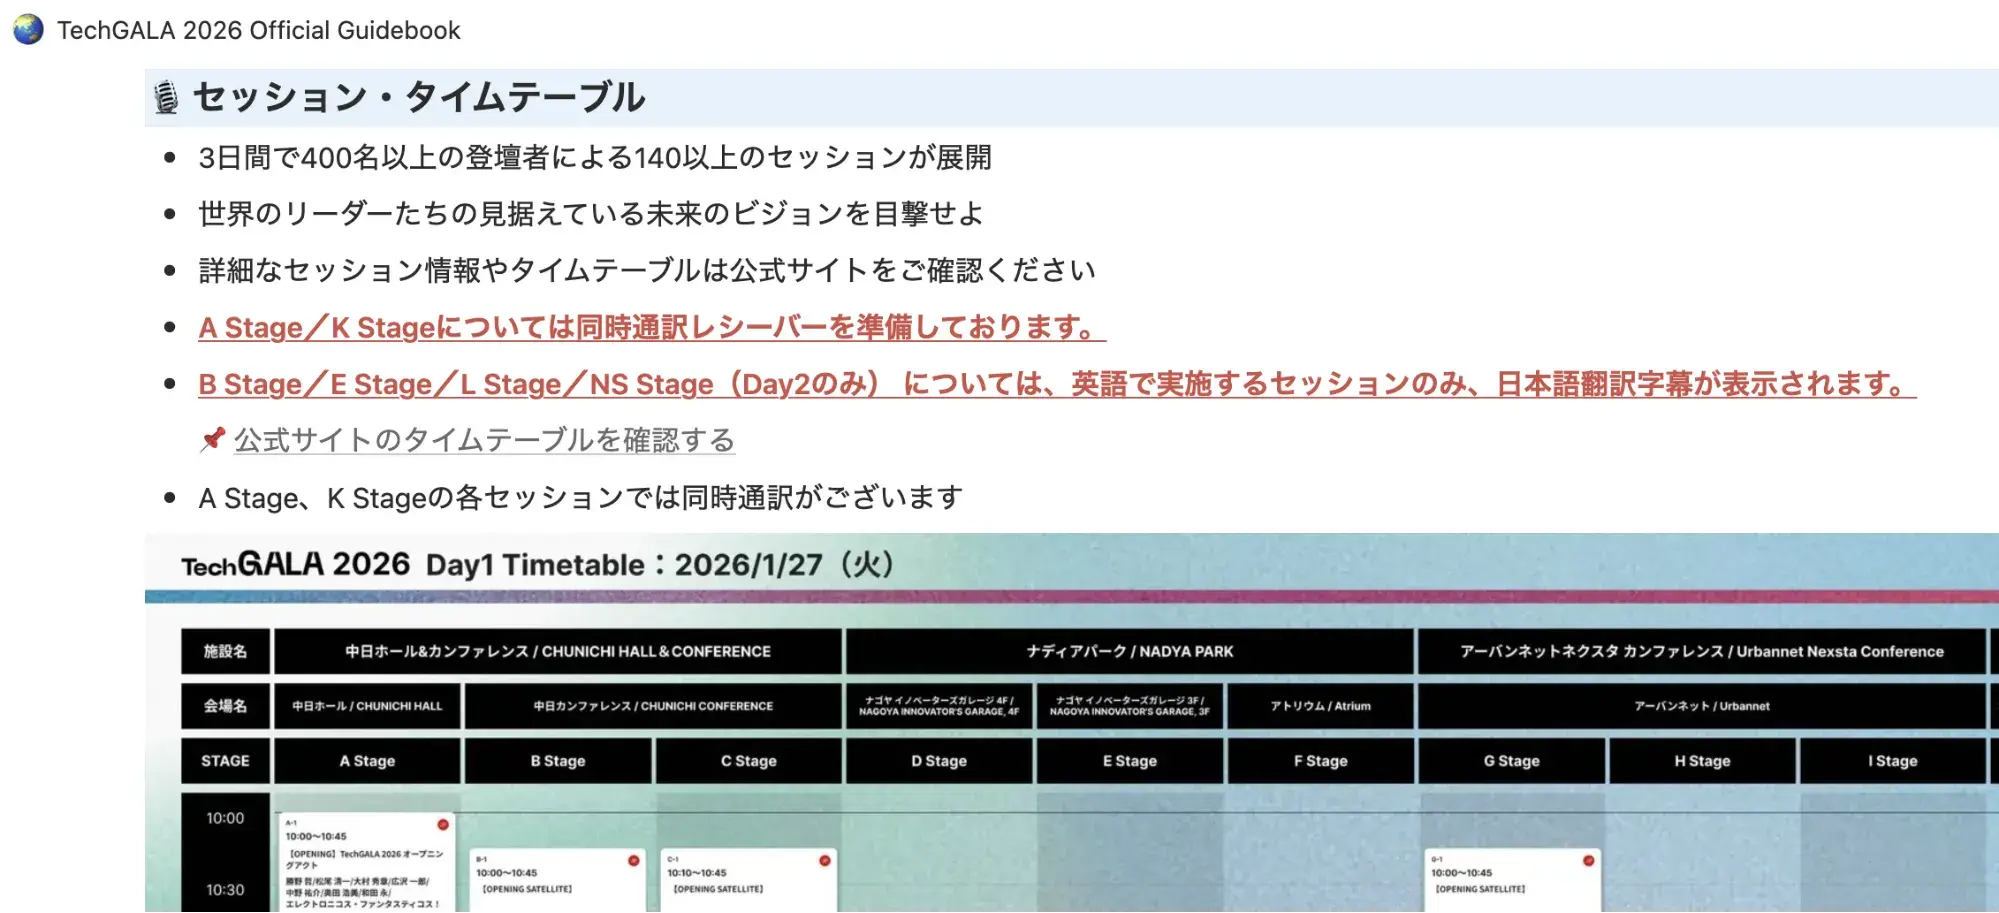Click the red badge on the C-1 session card
Image resolution: width=1999 pixels, height=913 pixels.
click(824, 861)
